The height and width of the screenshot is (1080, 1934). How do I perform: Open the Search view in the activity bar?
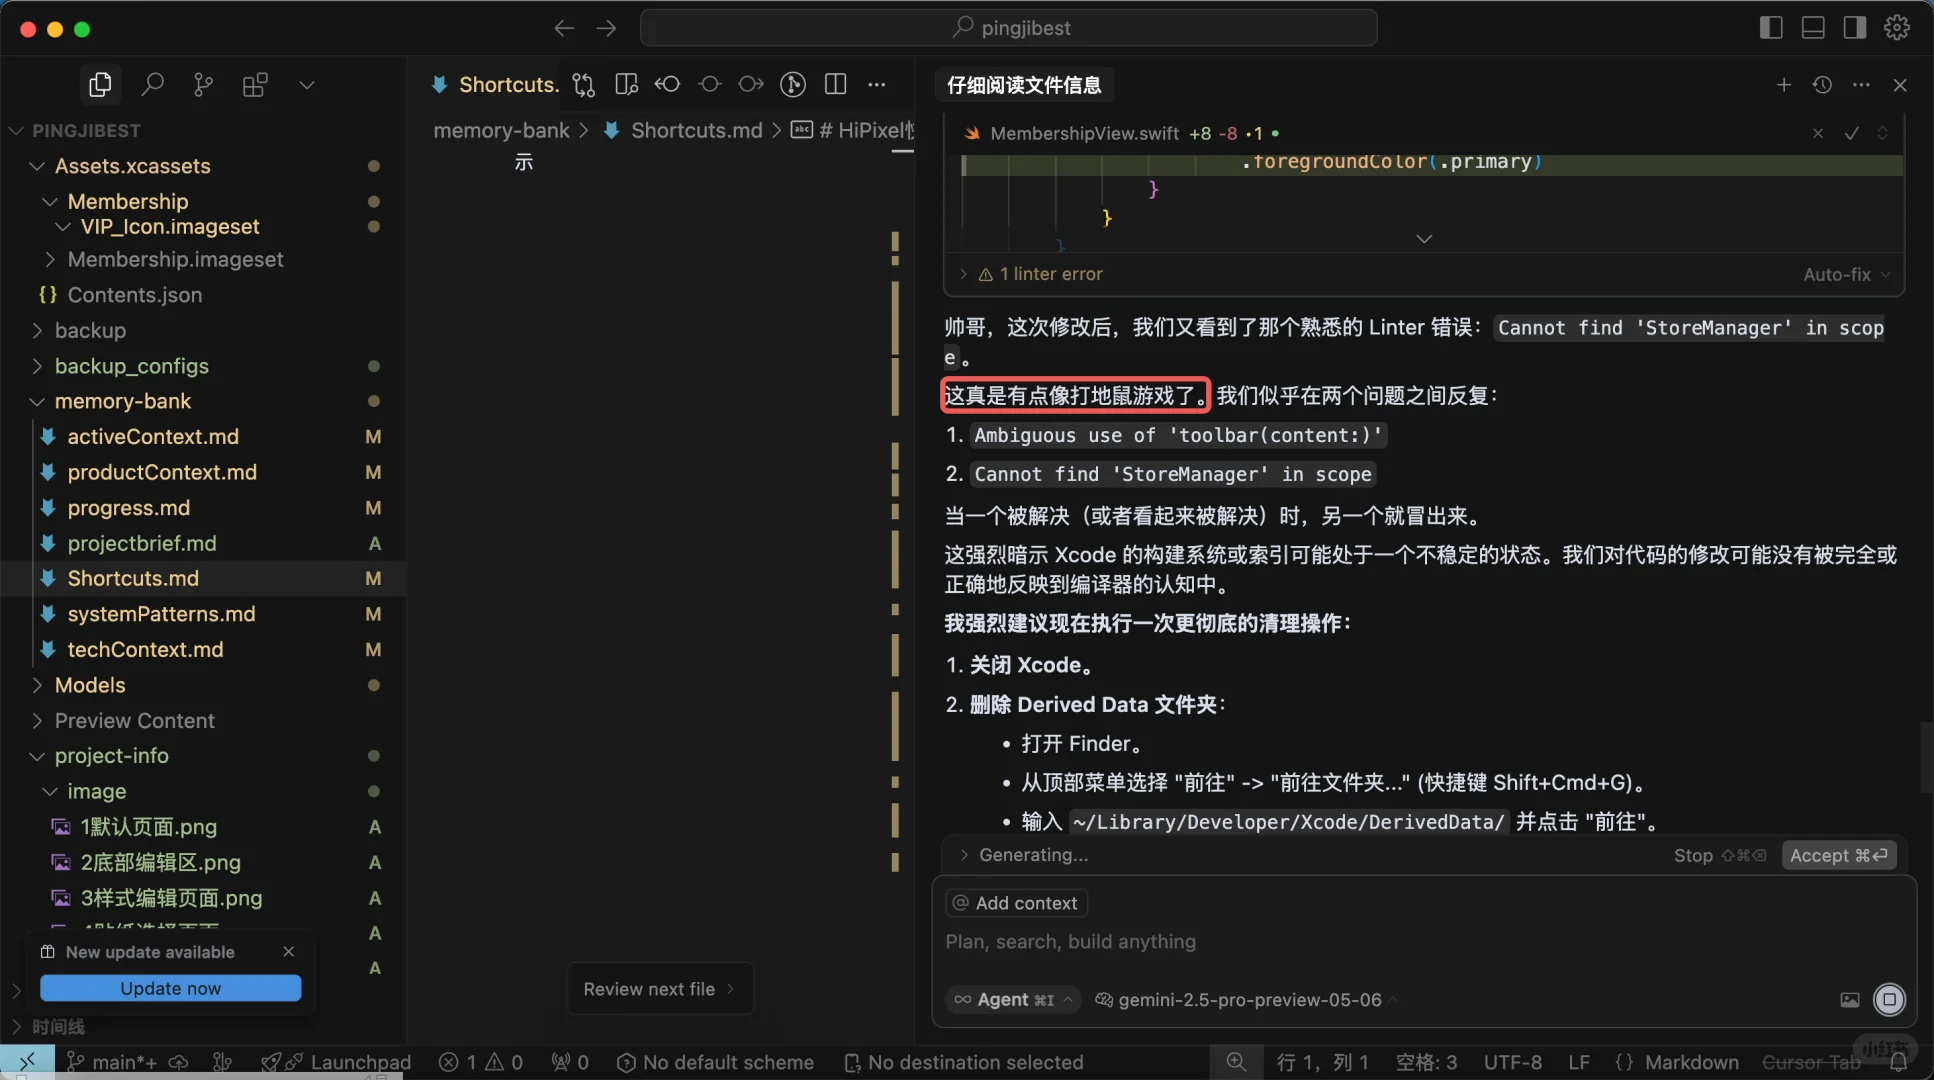click(152, 84)
